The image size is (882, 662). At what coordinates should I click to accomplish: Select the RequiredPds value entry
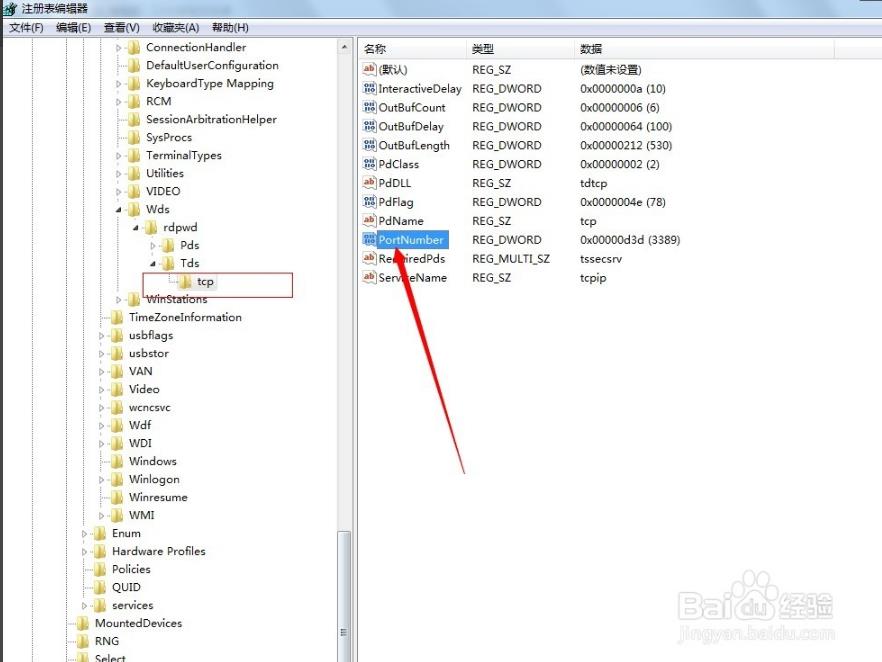[413, 259]
